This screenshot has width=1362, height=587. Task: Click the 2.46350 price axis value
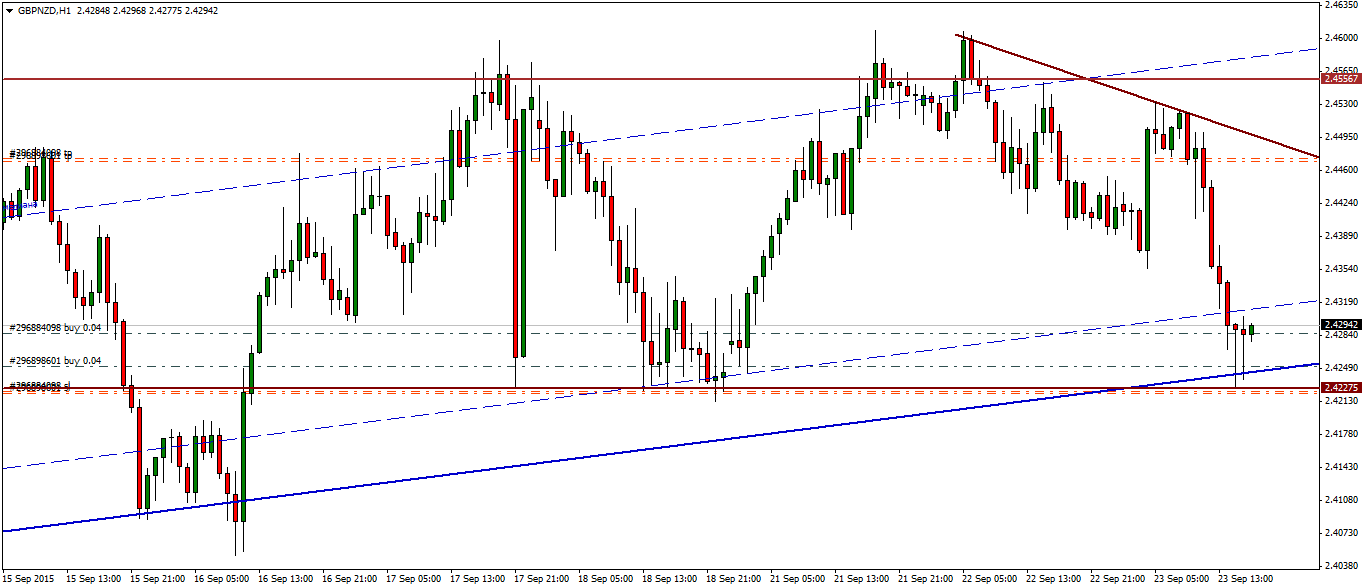click(x=1339, y=5)
